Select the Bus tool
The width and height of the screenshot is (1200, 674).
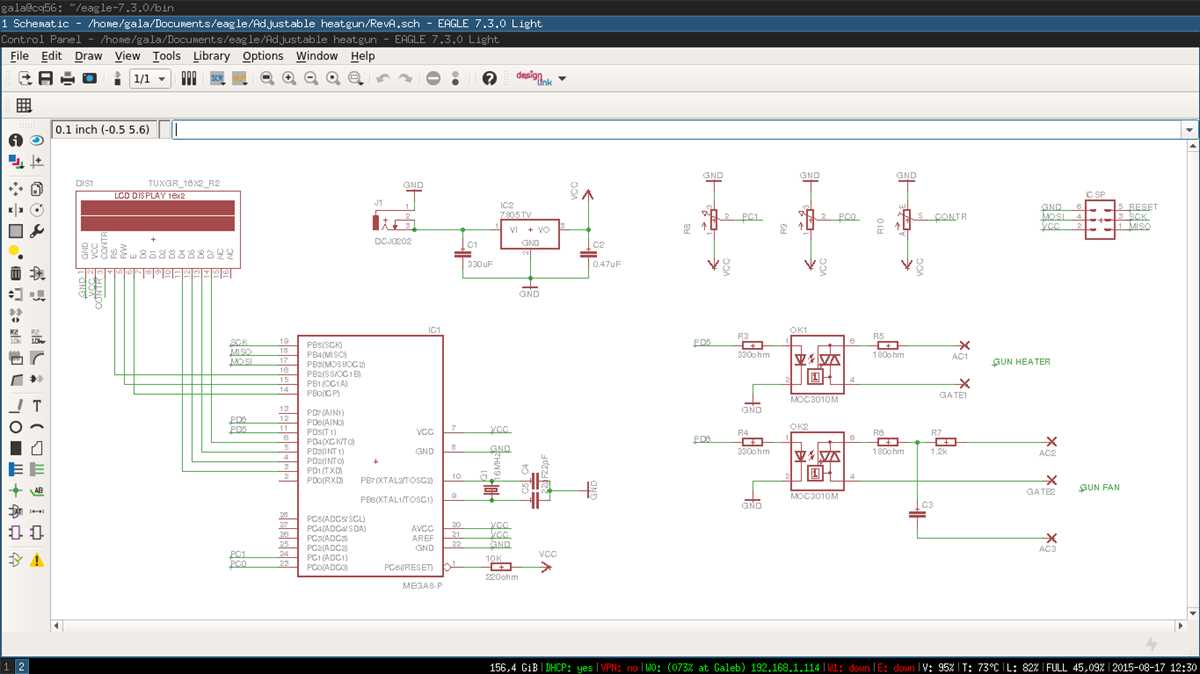point(16,469)
